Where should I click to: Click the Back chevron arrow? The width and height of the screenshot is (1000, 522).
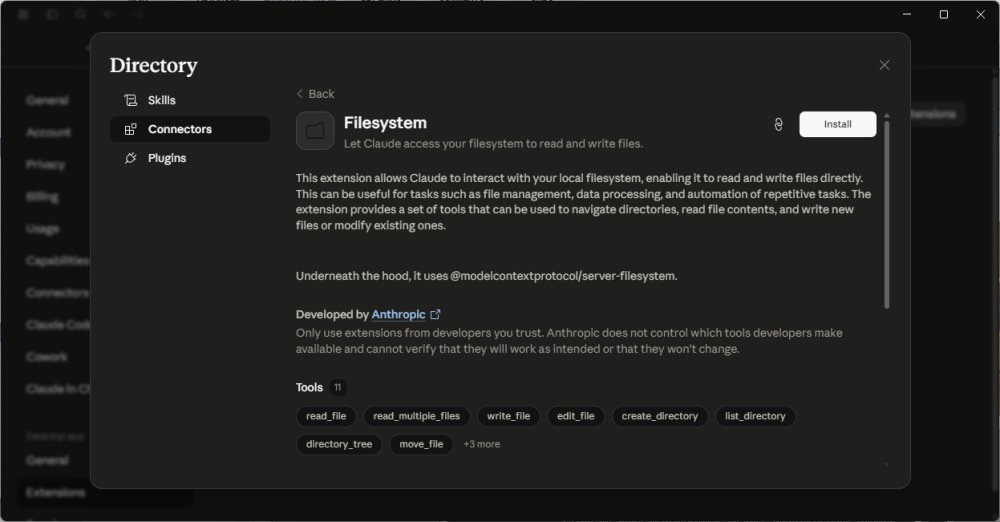click(300, 94)
